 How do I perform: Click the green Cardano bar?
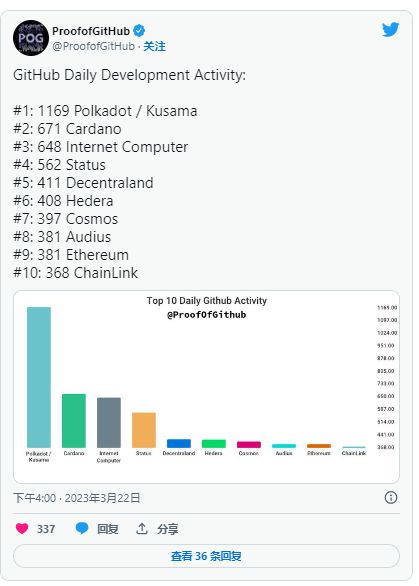point(74,421)
